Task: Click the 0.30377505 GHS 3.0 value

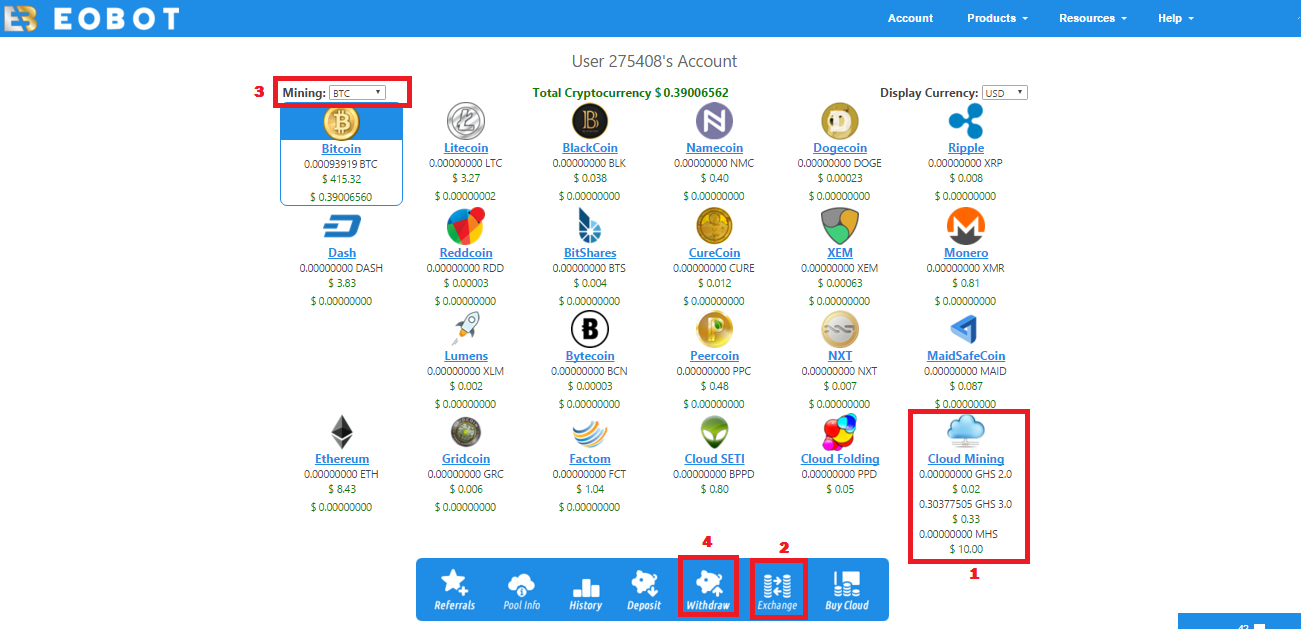Action: [966, 504]
